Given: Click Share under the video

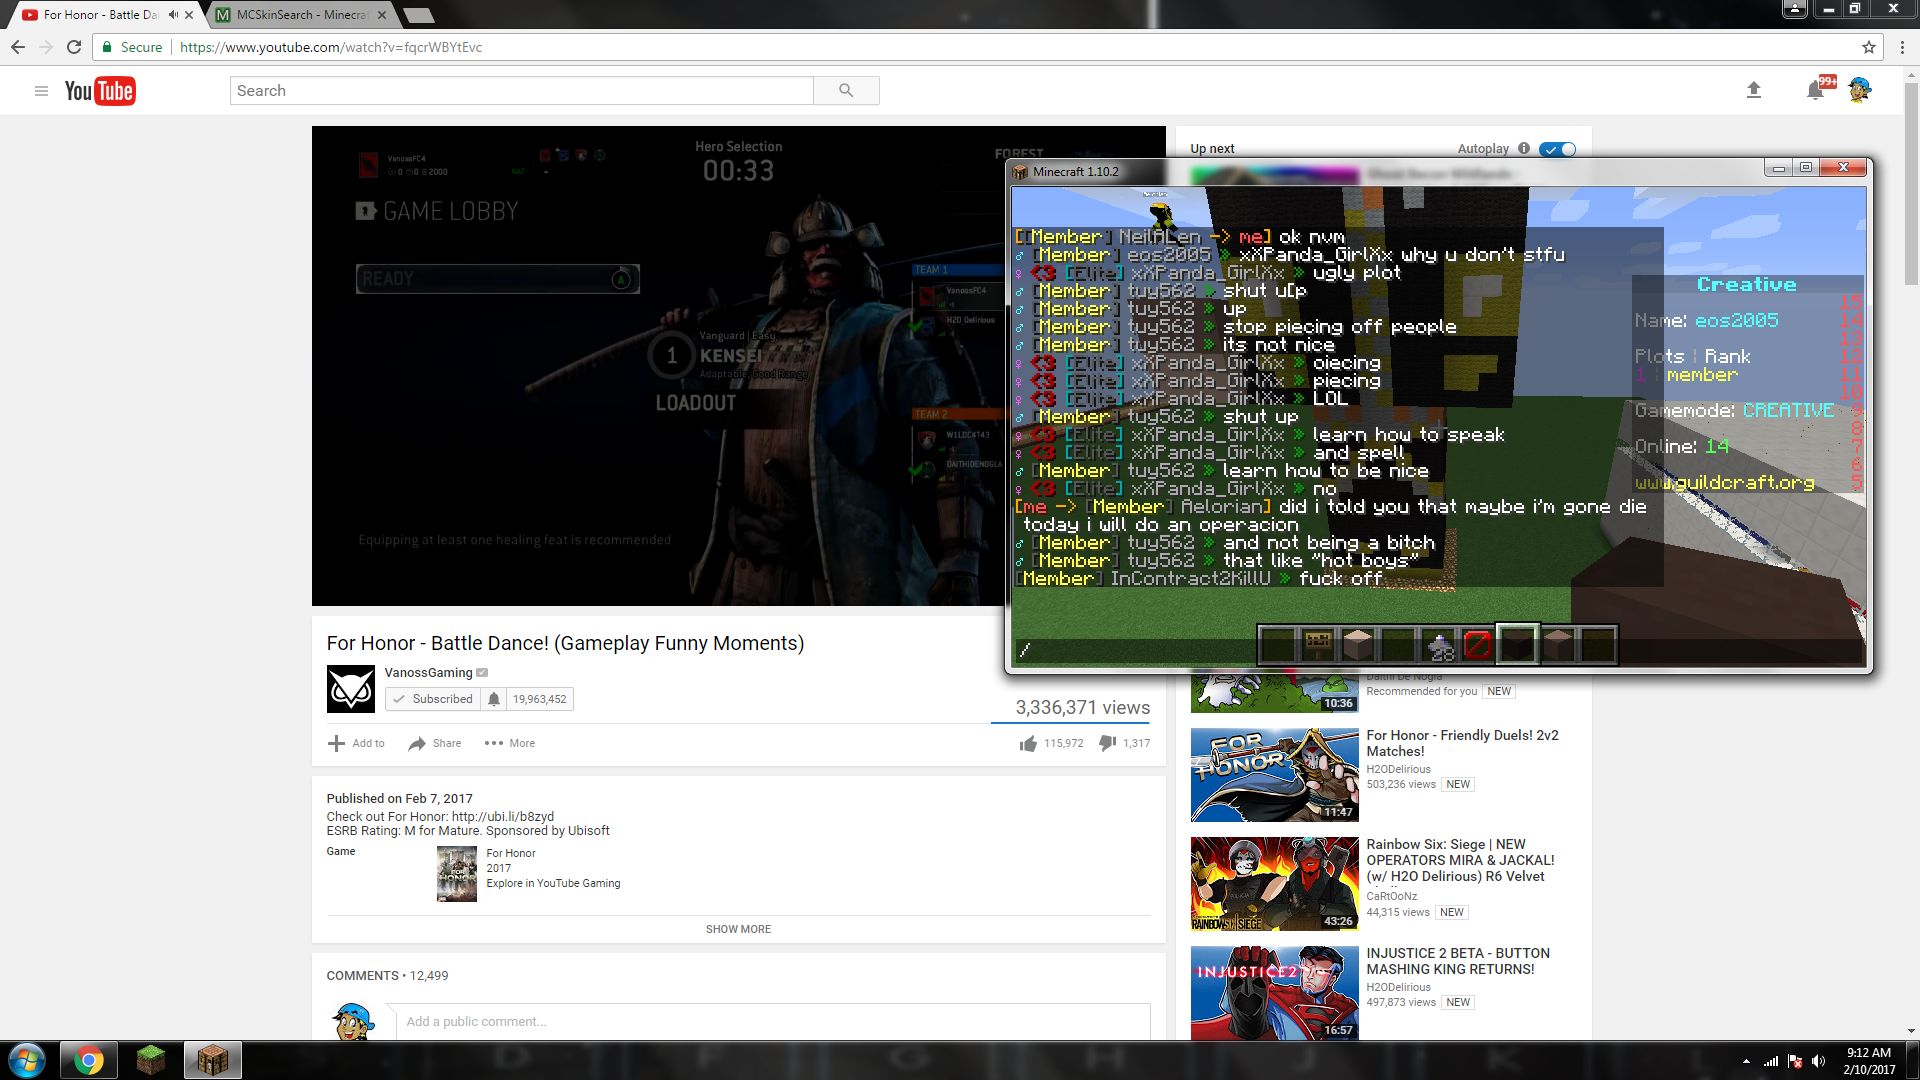Looking at the screenshot, I should [435, 743].
